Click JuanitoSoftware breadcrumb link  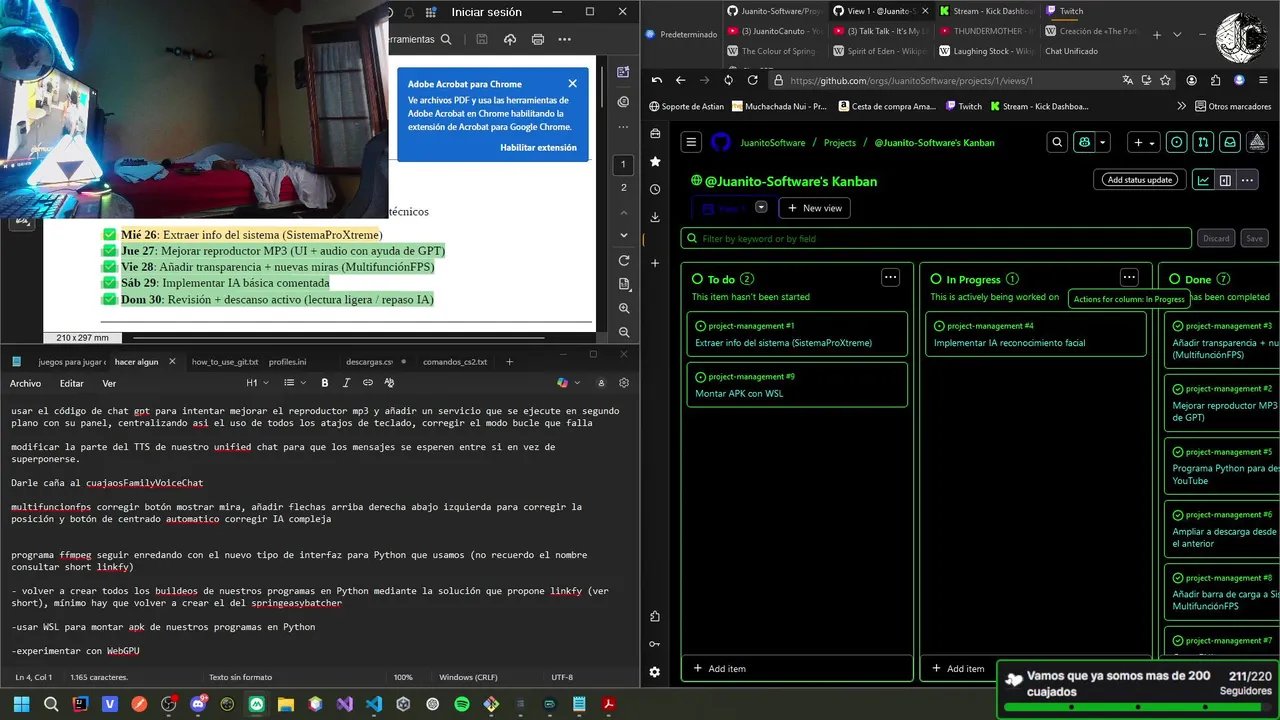772,143
